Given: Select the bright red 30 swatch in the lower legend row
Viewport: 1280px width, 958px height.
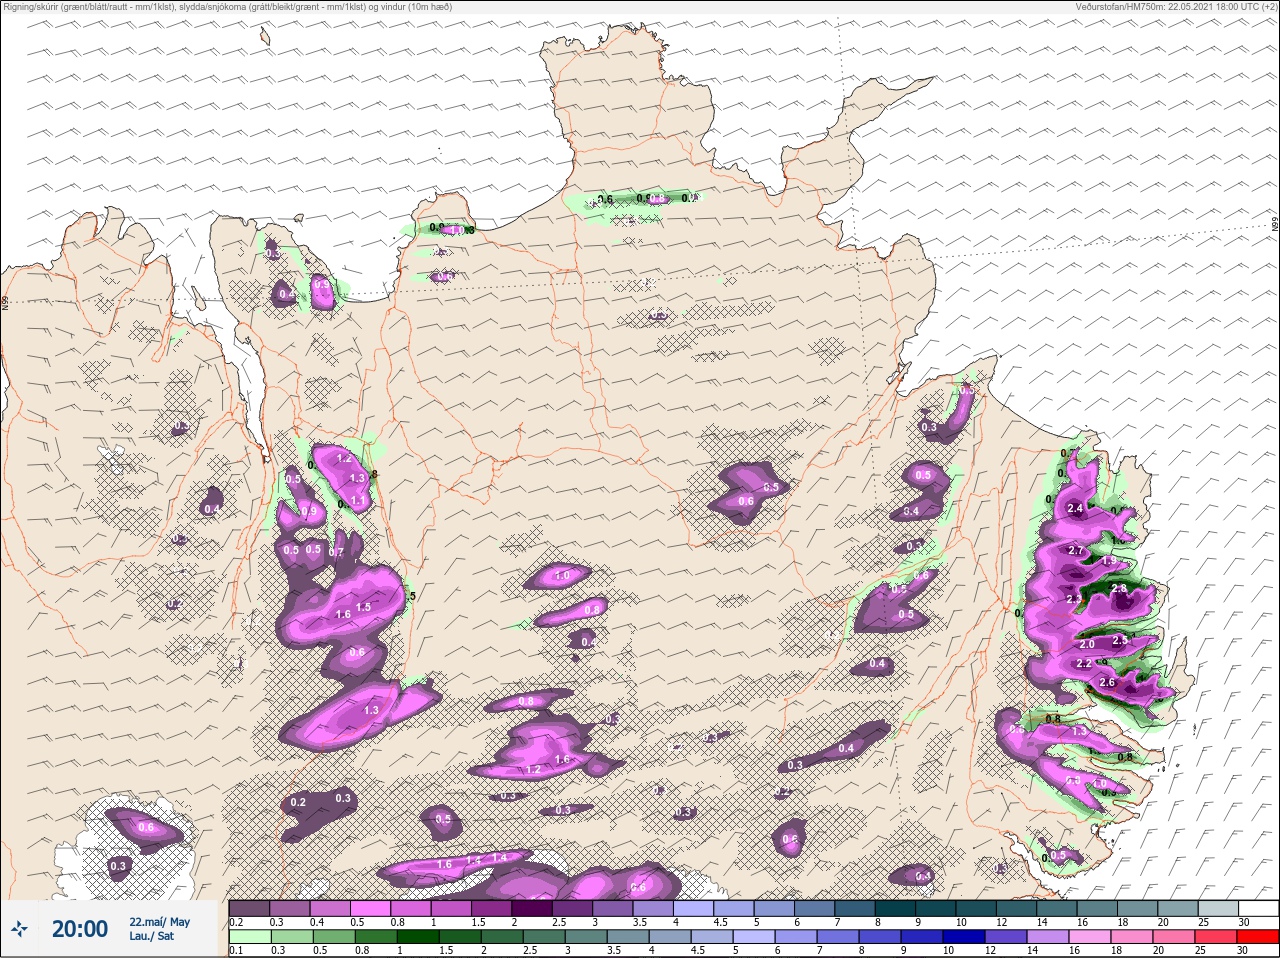Looking at the screenshot, I should pos(1259,937).
